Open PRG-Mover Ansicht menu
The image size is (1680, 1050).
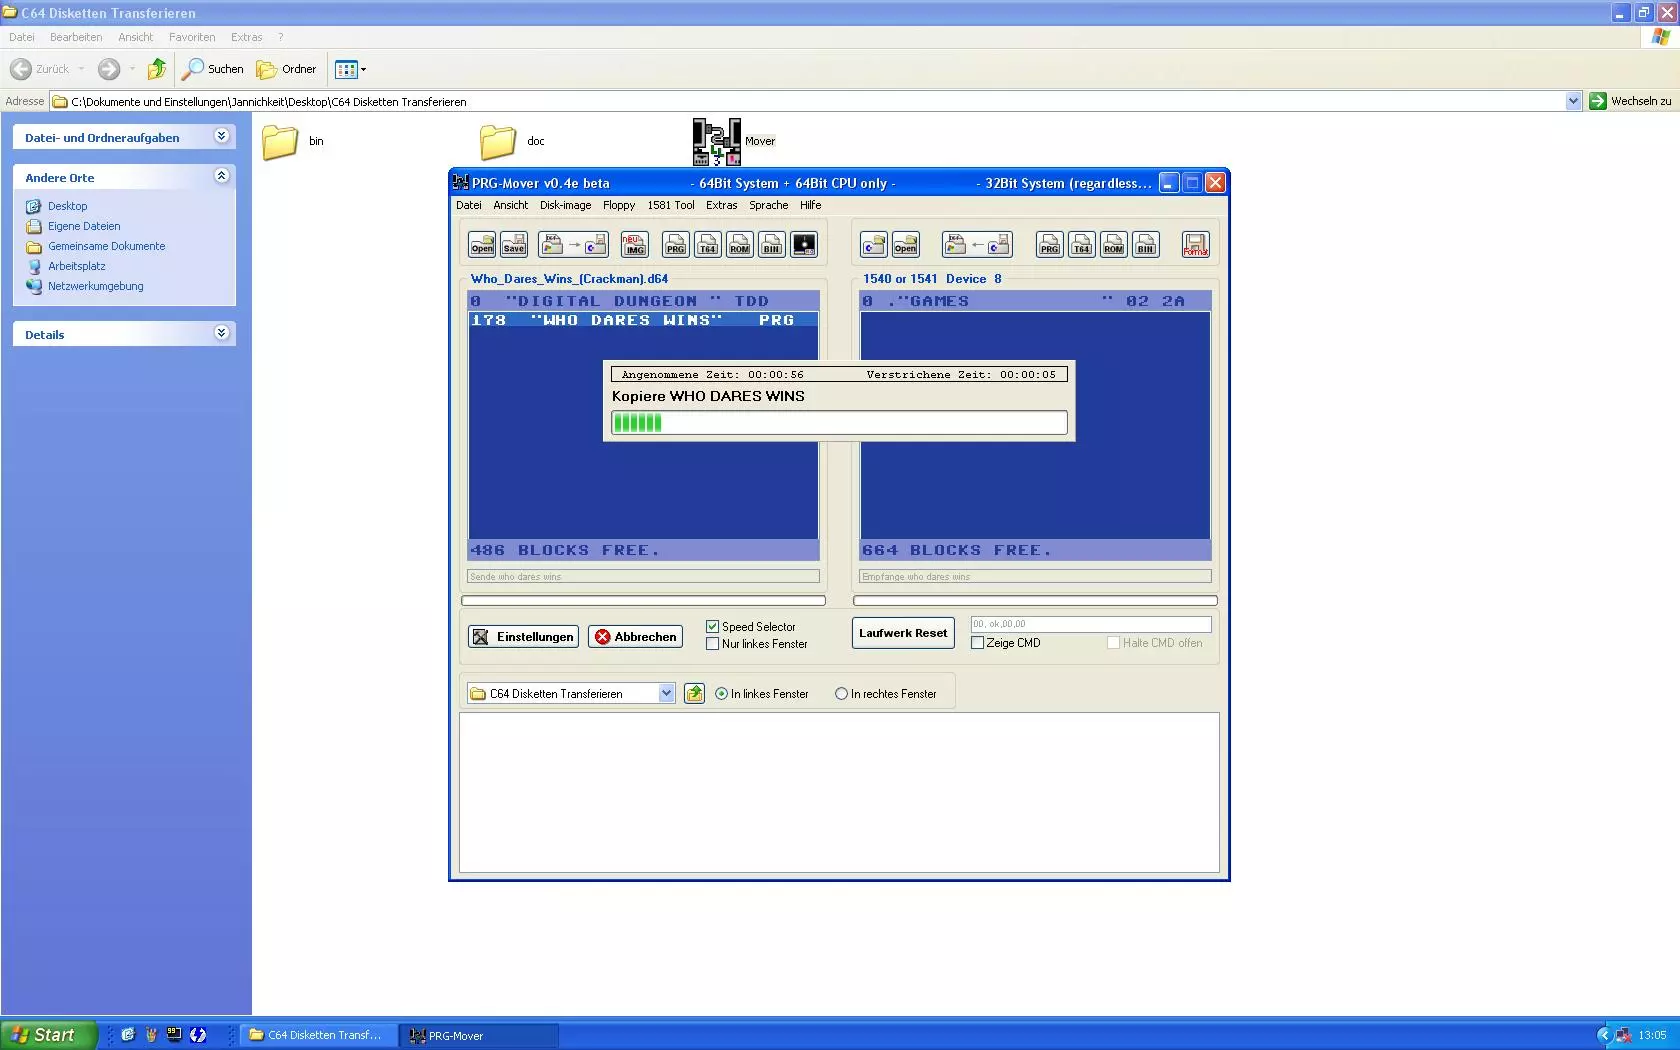coord(510,205)
